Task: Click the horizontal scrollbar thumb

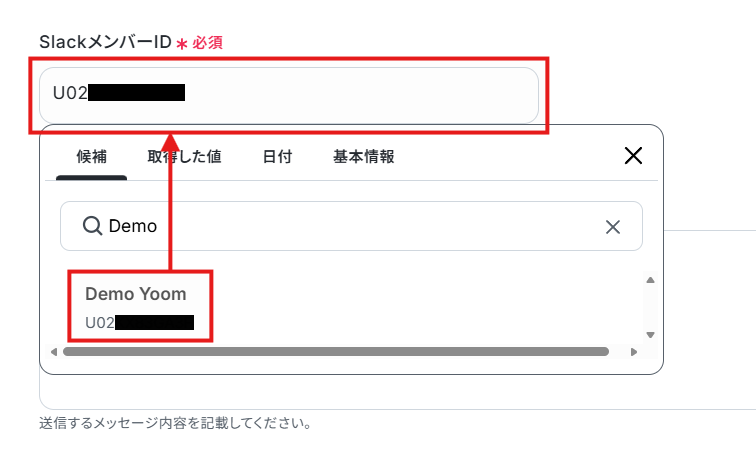Action: 336,351
